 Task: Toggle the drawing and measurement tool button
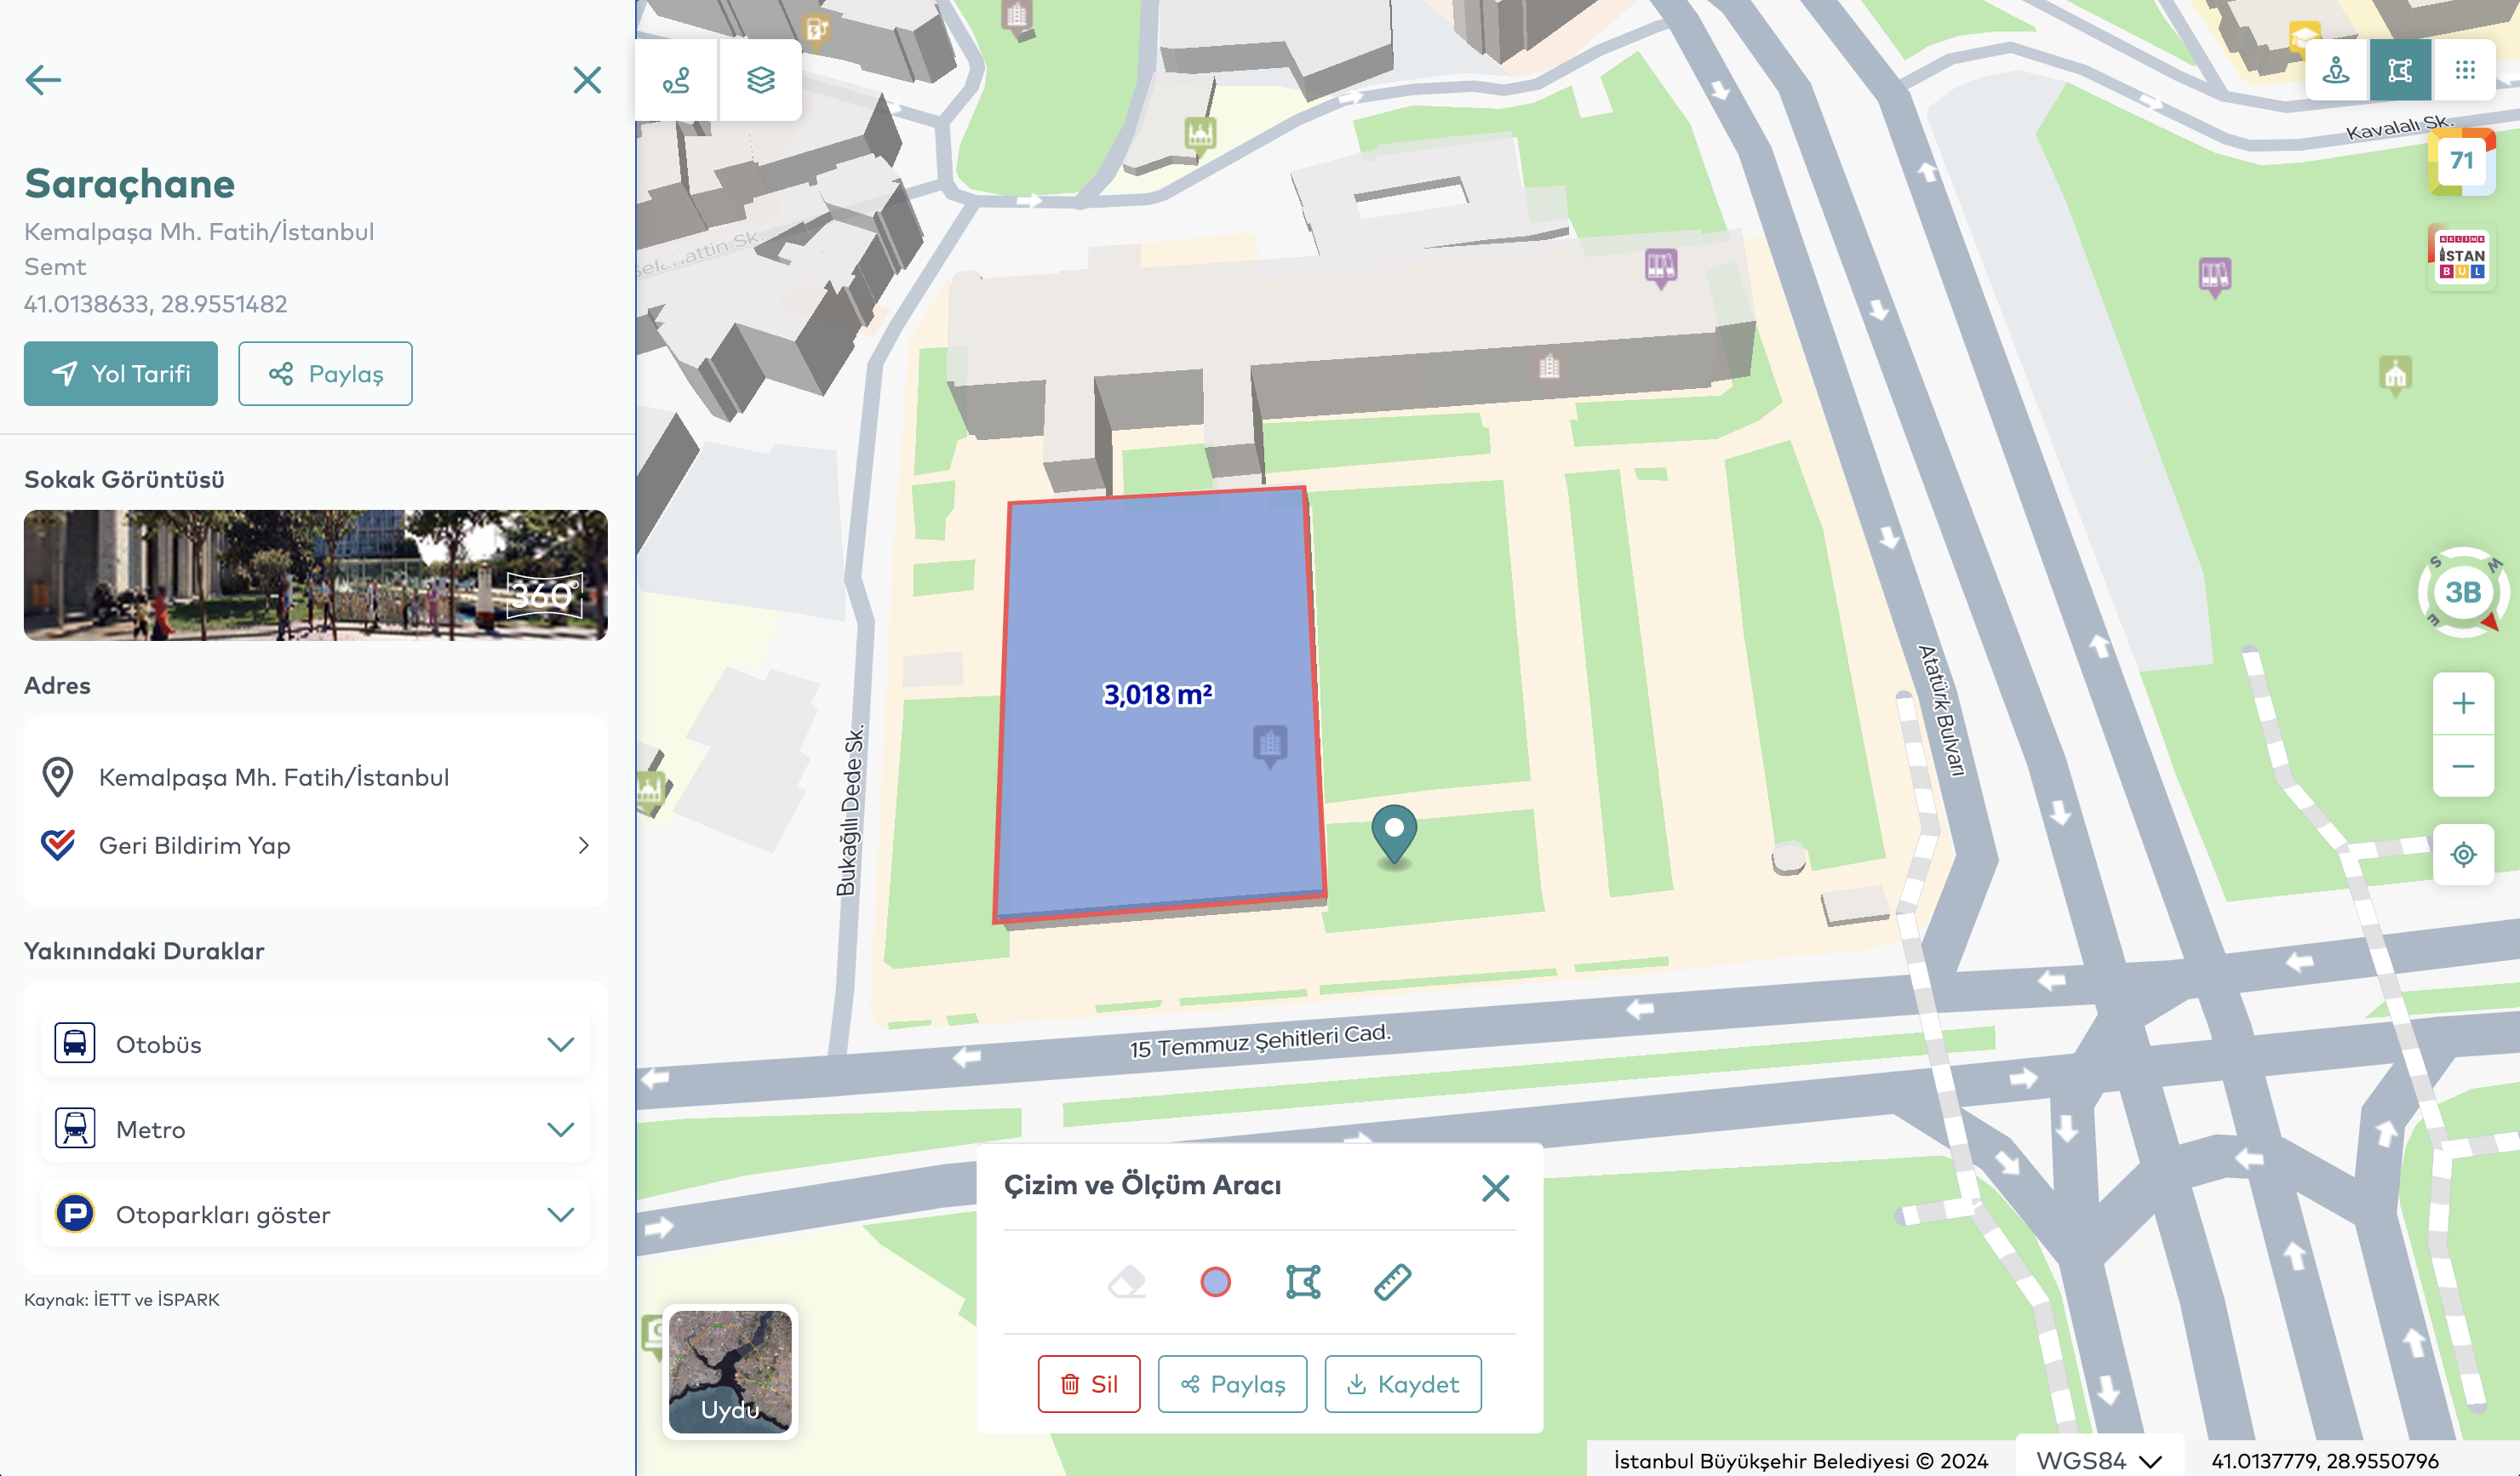click(x=2400, y=70)
